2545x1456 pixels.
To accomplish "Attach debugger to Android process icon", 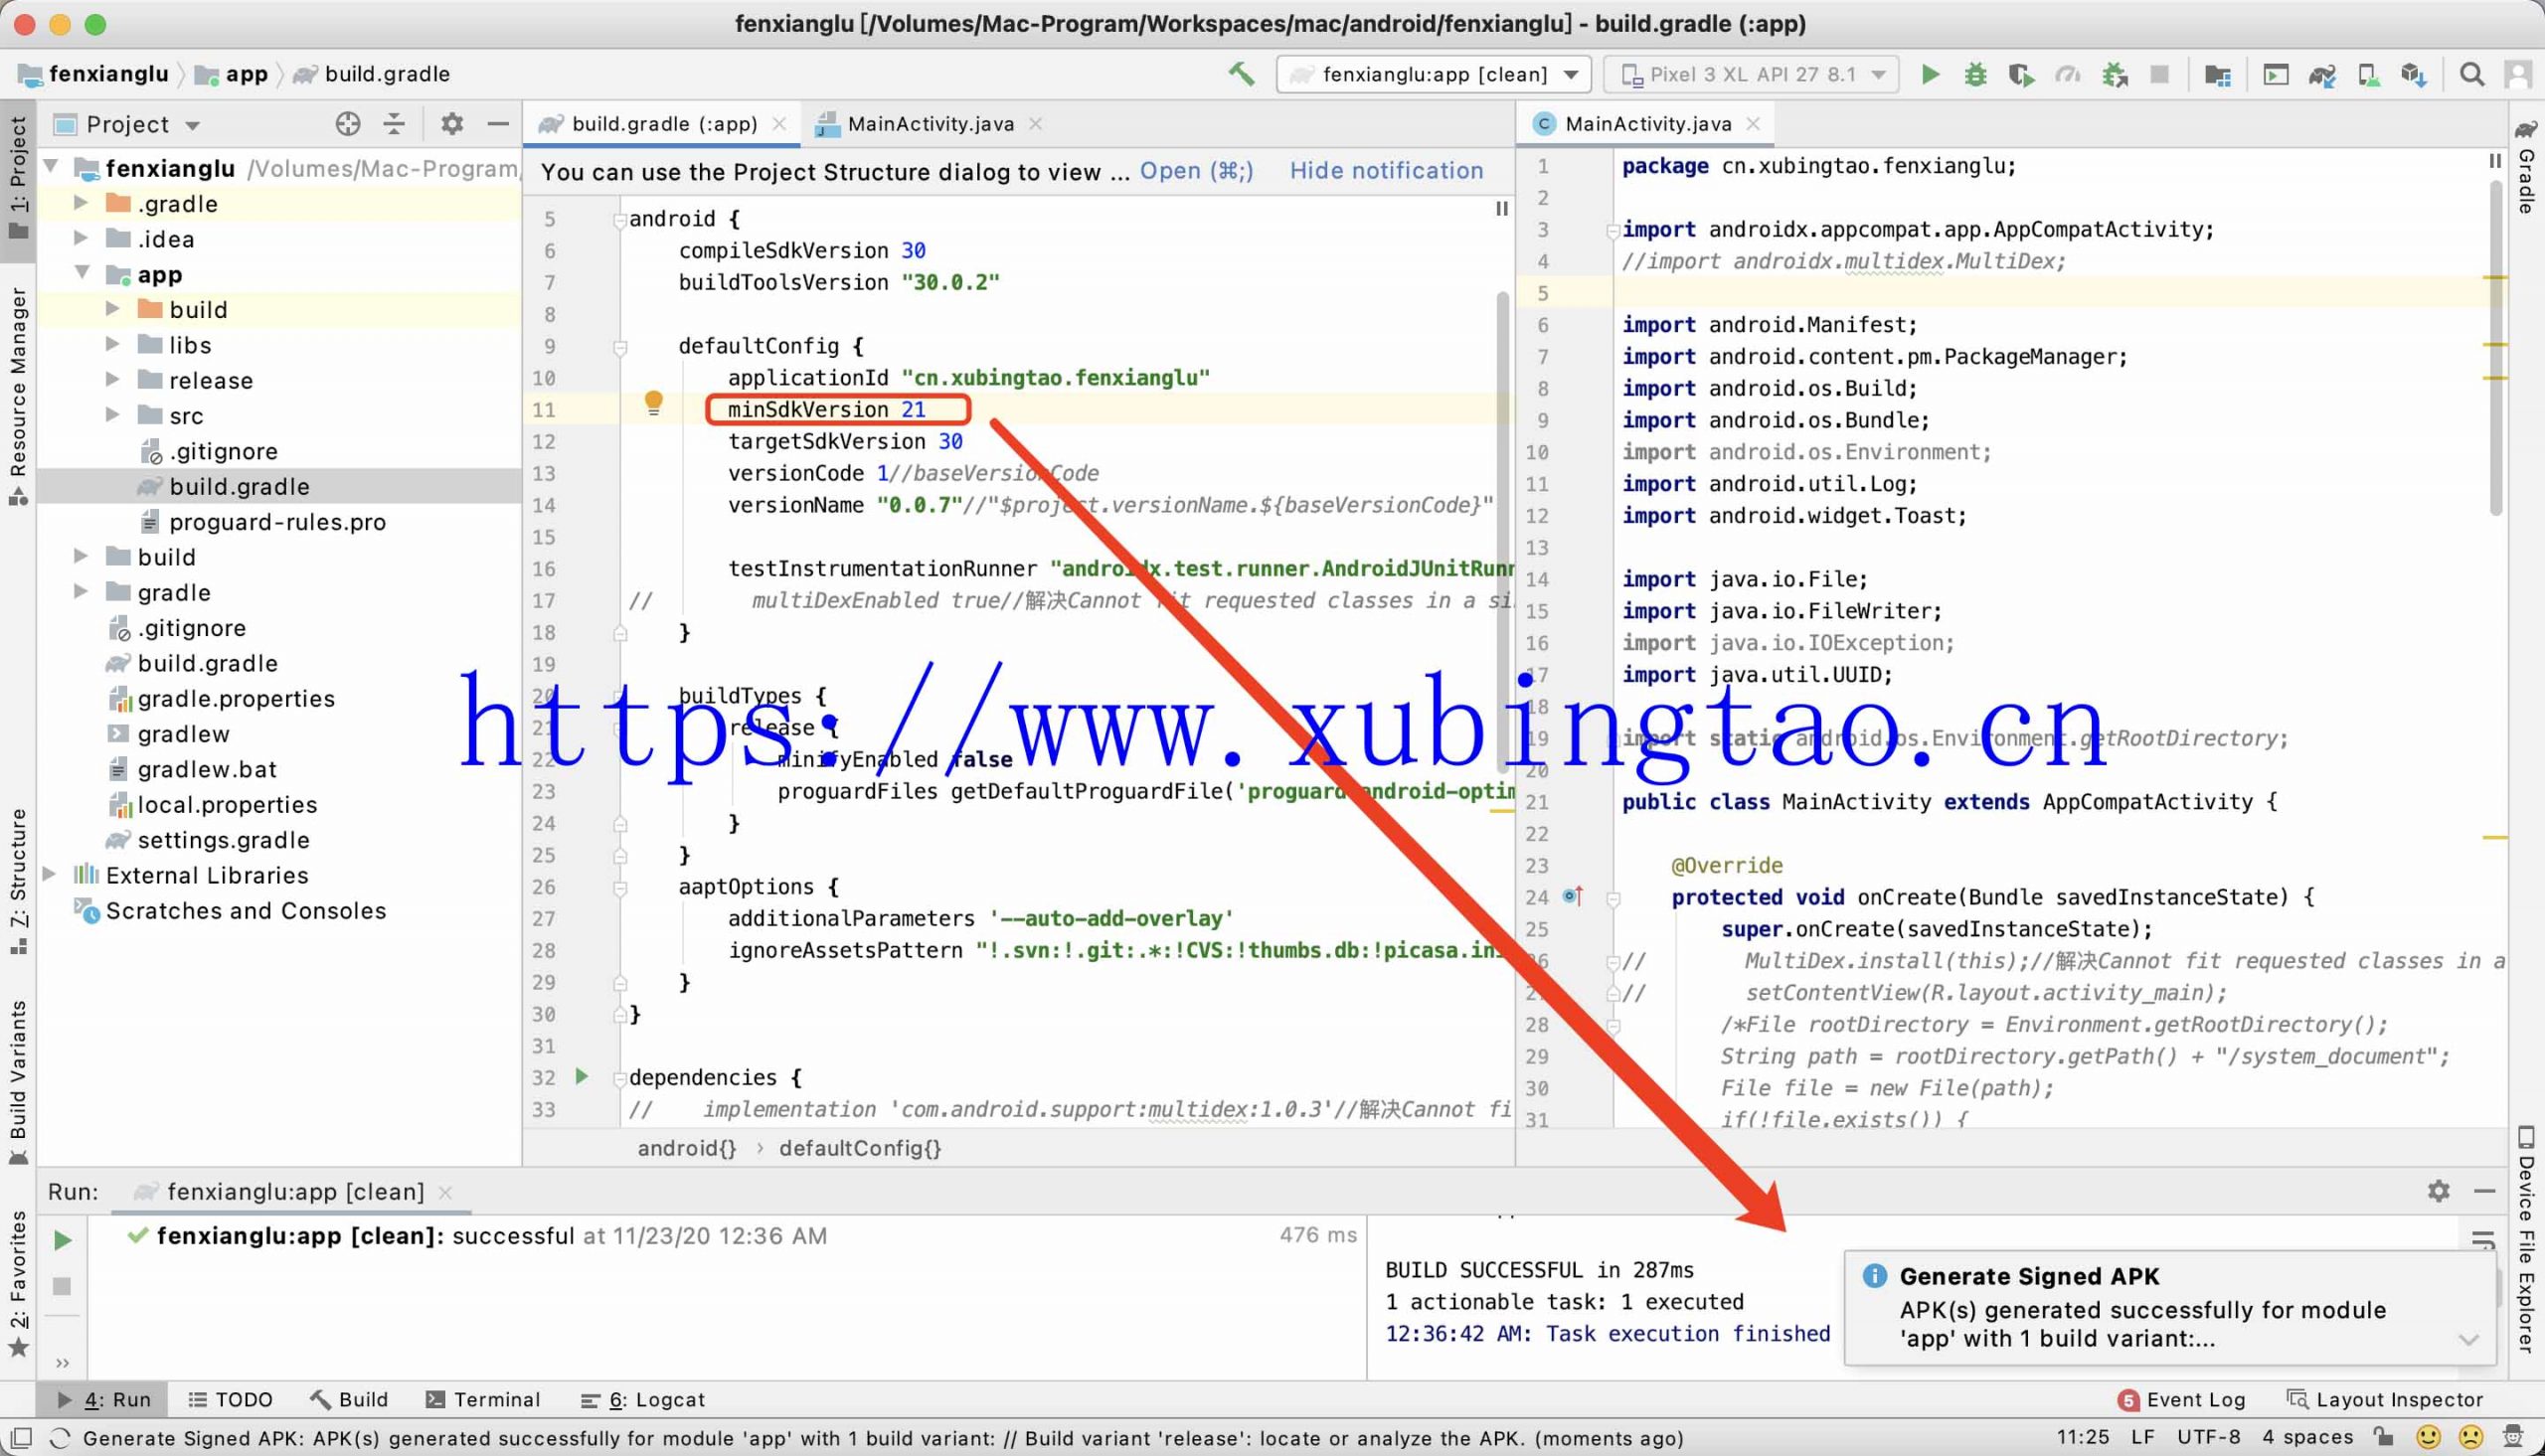I will point(2114,74).
